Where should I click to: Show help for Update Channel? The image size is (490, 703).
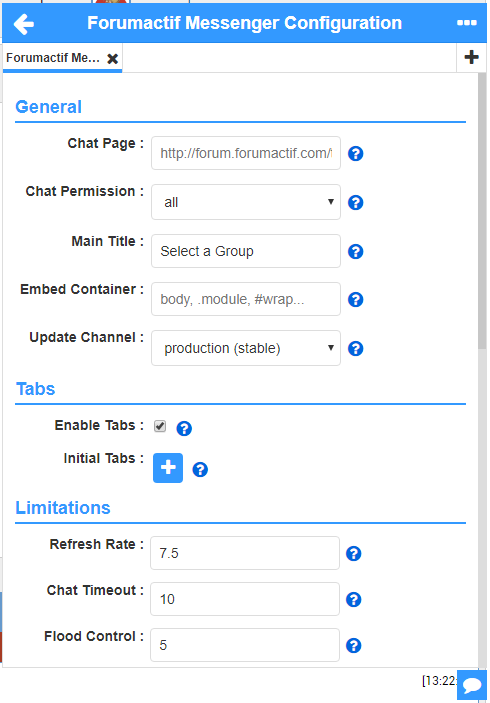tap(356, 348)
